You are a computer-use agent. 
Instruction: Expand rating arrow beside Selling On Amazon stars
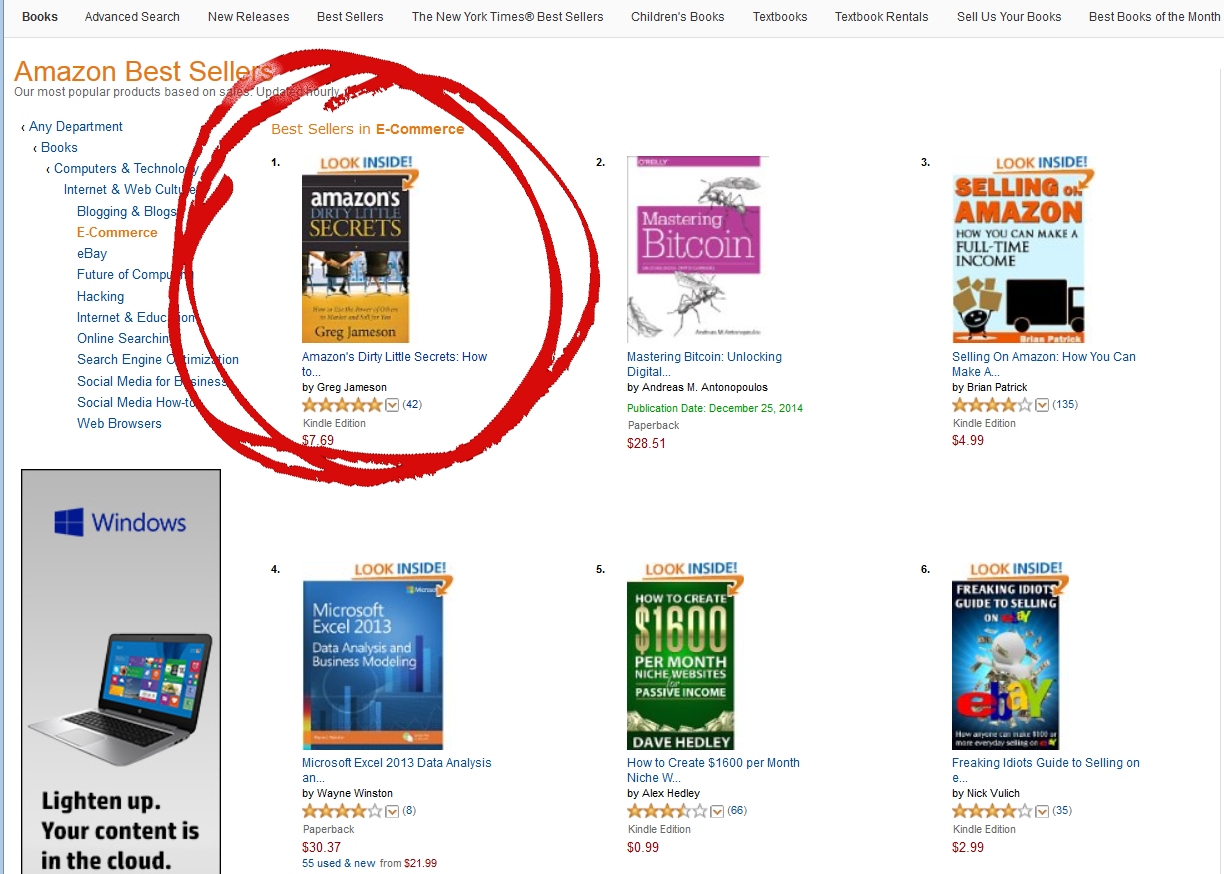[1042, 405]
